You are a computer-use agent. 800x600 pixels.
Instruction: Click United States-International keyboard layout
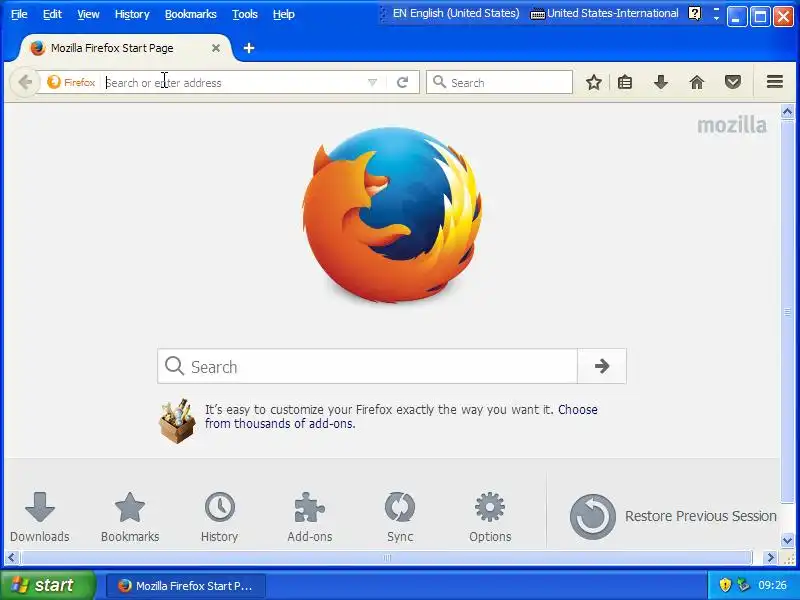click(605, 13)
